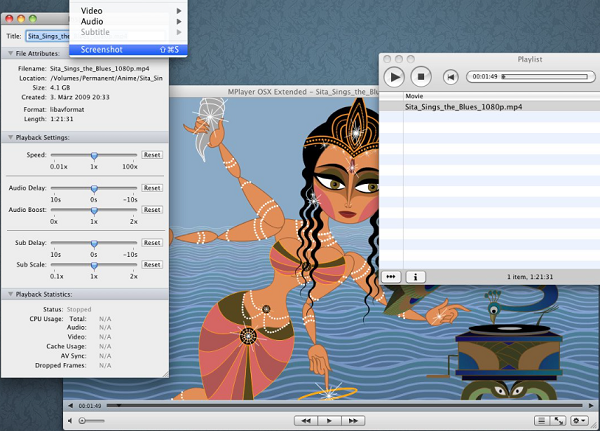Open the playlist options button with three dots
The width and height of the screenshot is (600, 431).
pyautogui.click(x=391, y=276)
